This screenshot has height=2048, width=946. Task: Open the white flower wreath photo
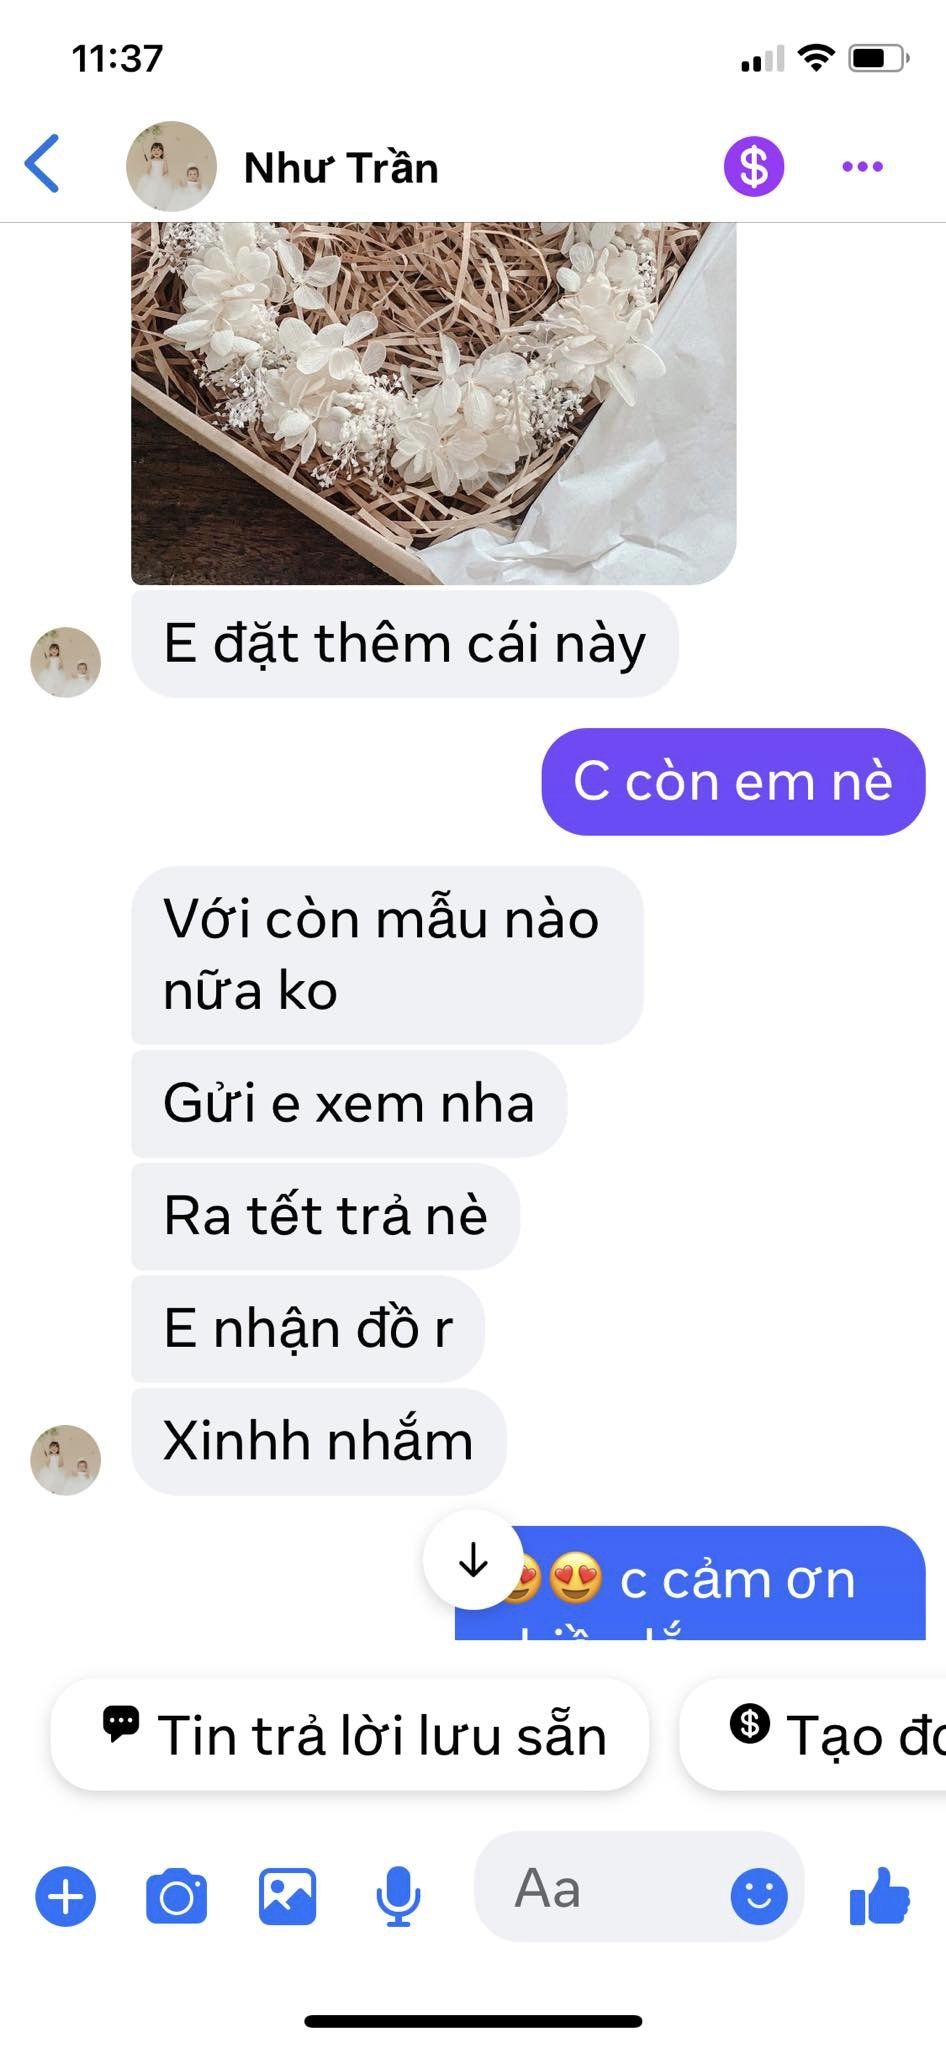434,403
